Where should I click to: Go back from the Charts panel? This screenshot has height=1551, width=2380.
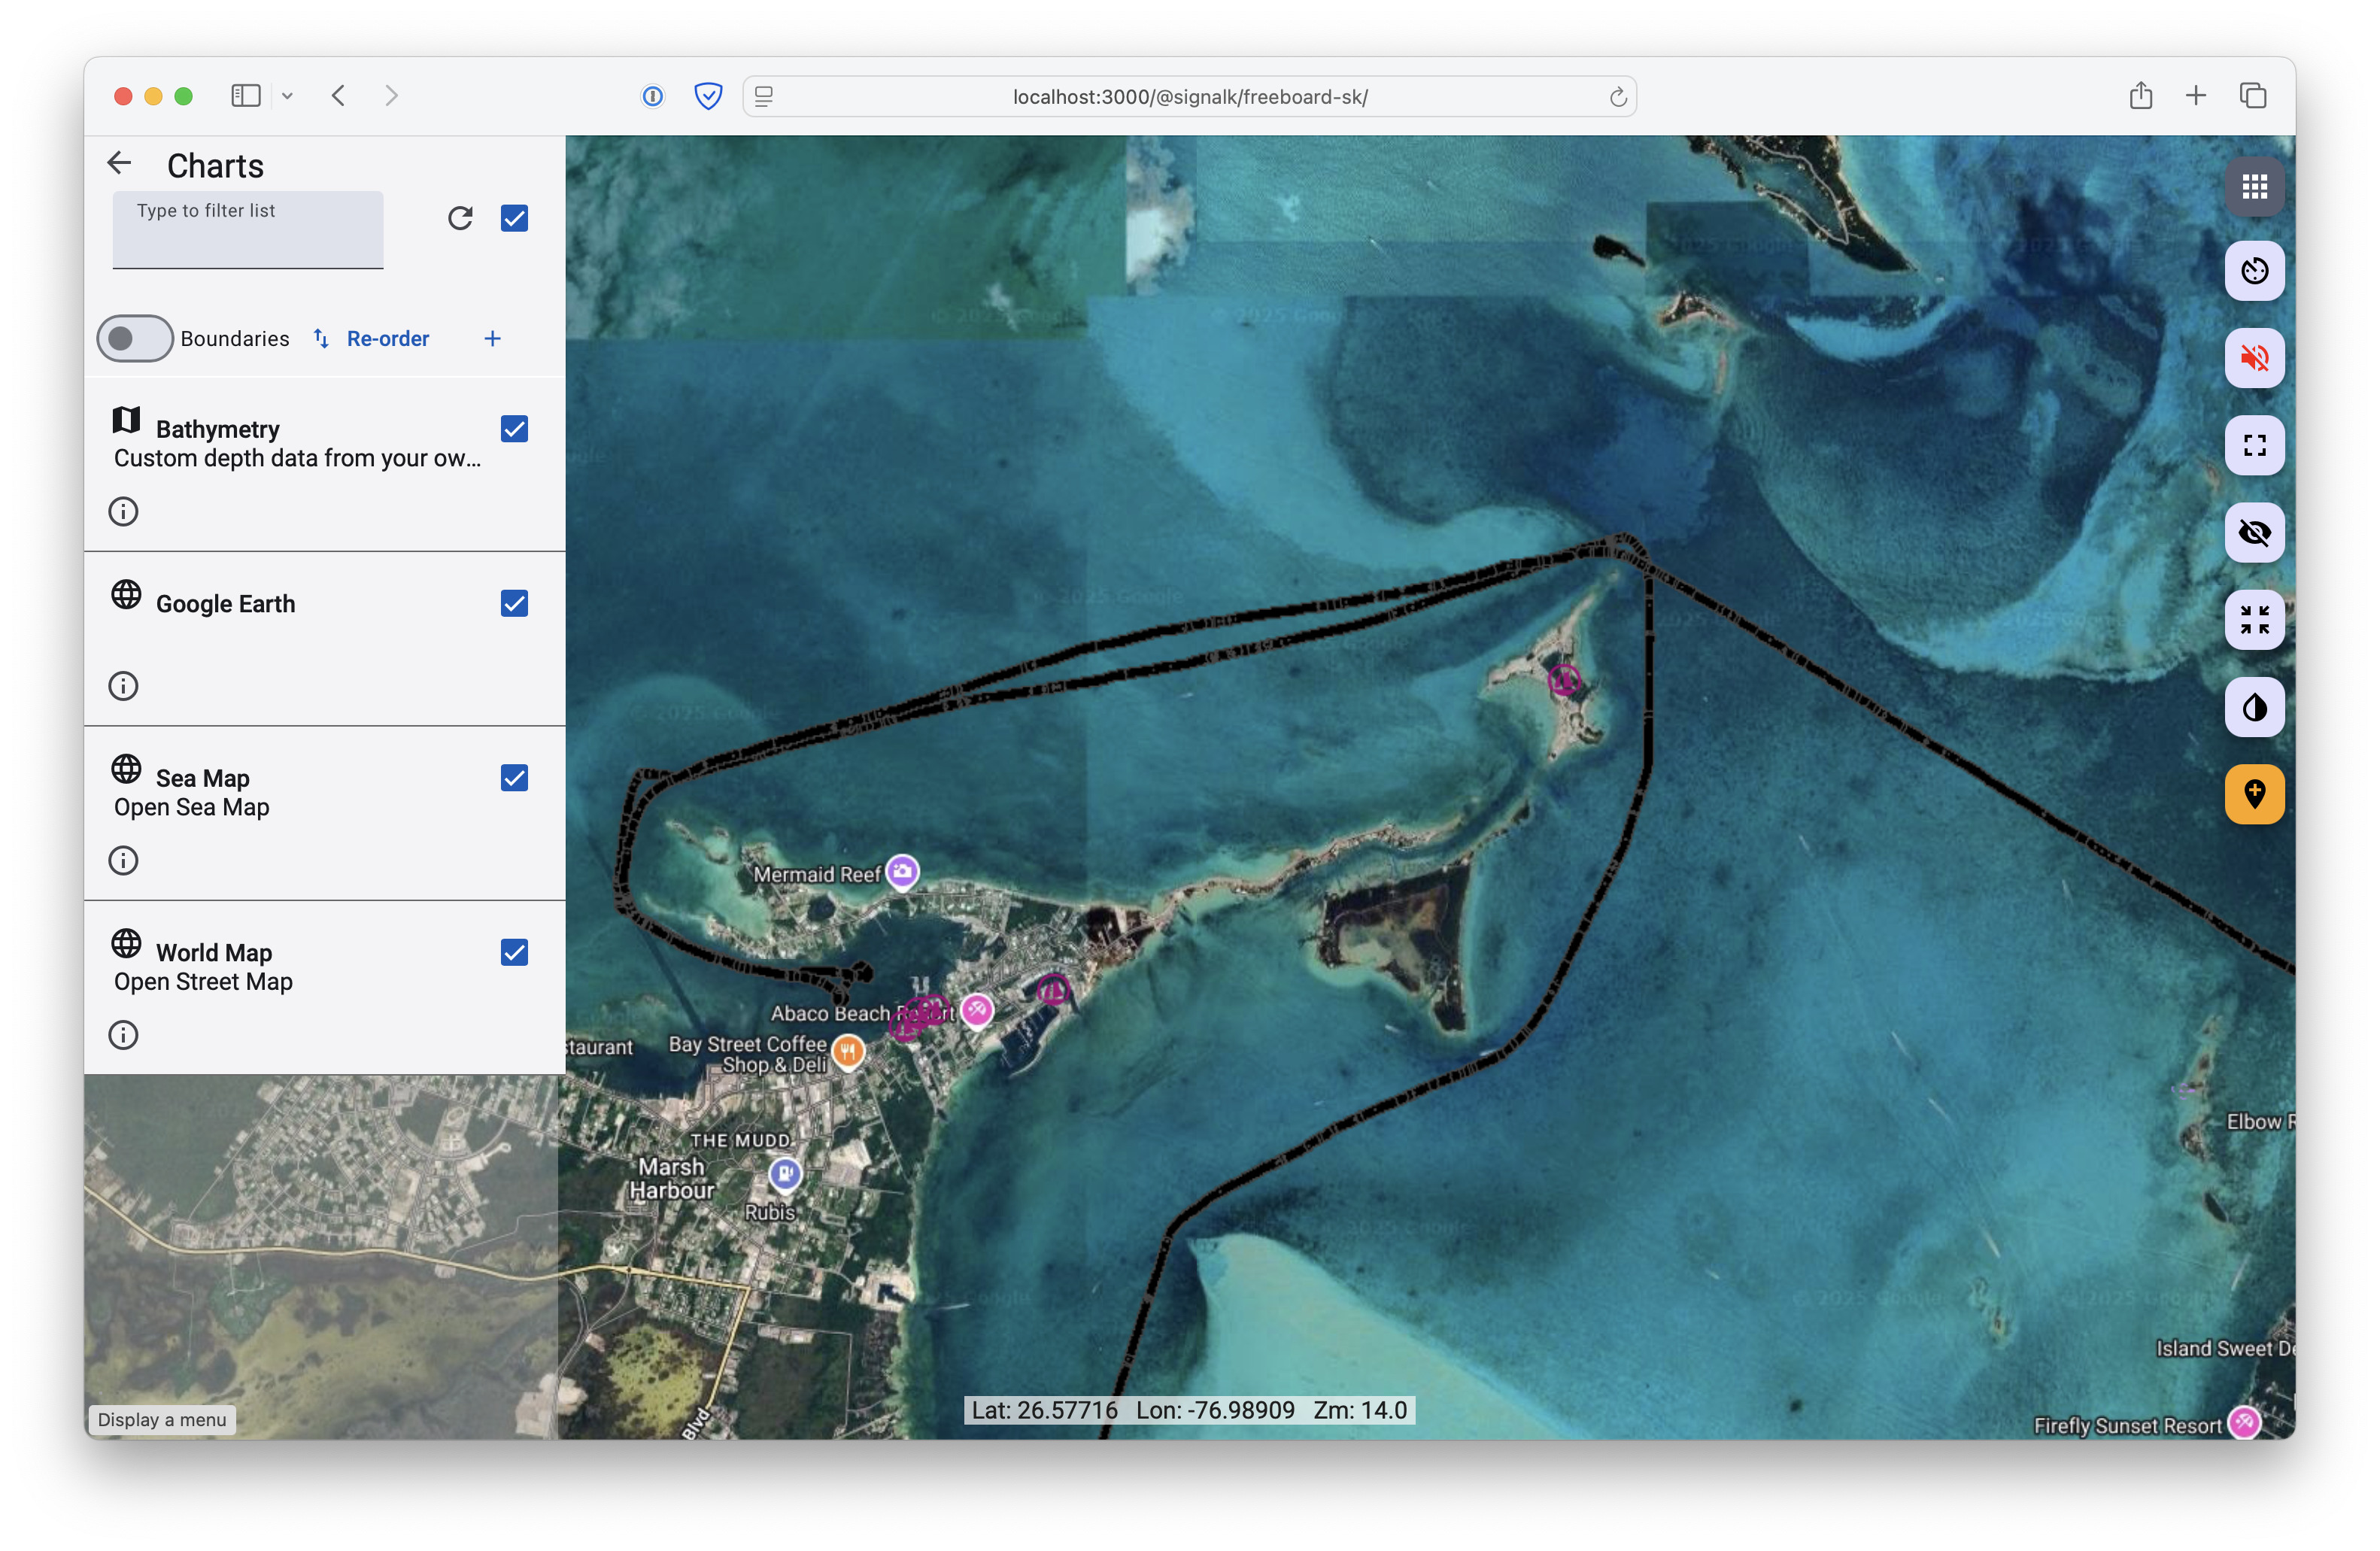point(120,164)
